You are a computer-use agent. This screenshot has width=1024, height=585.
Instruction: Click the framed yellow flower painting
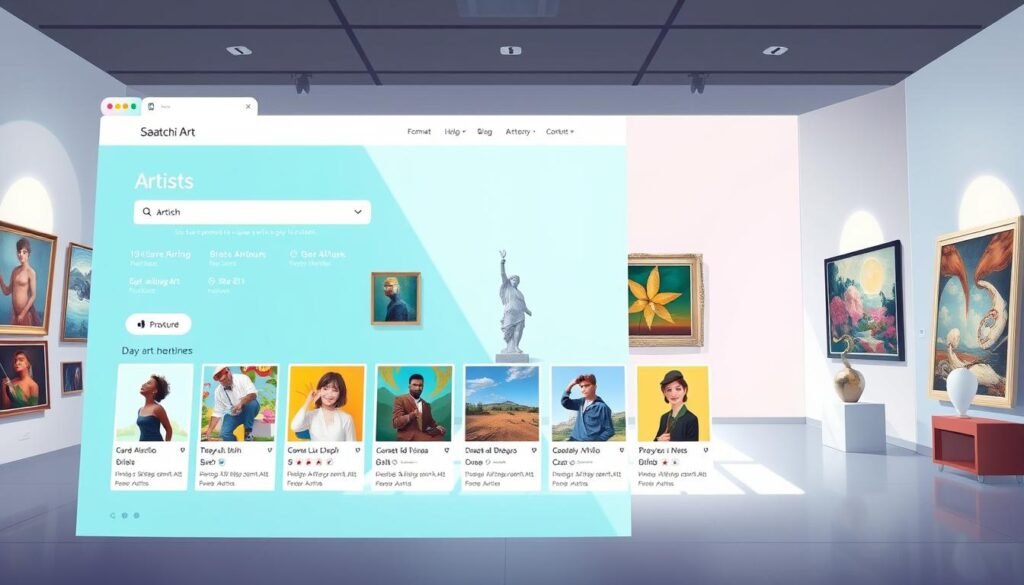click(x=665, y=300)
